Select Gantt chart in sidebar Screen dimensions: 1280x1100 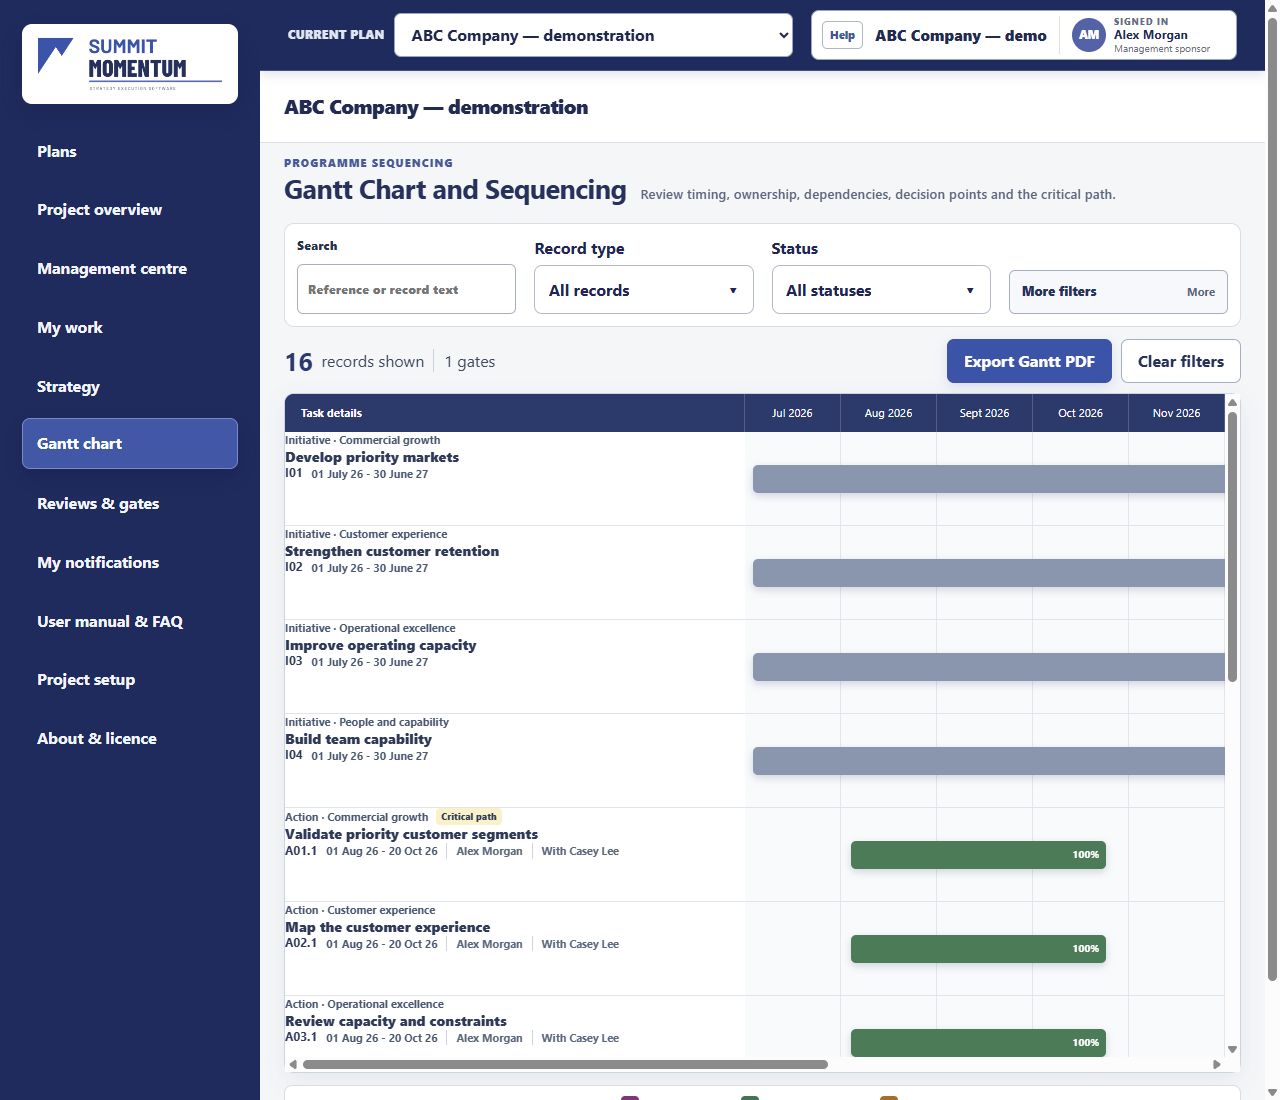pyautogui.click(x=130, y=443)
